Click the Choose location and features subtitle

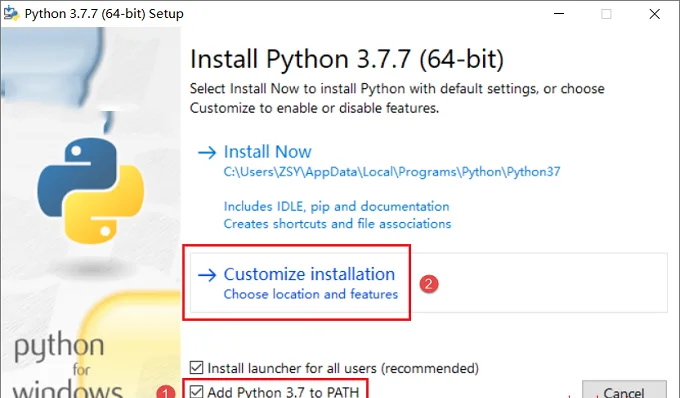(311, 294)
